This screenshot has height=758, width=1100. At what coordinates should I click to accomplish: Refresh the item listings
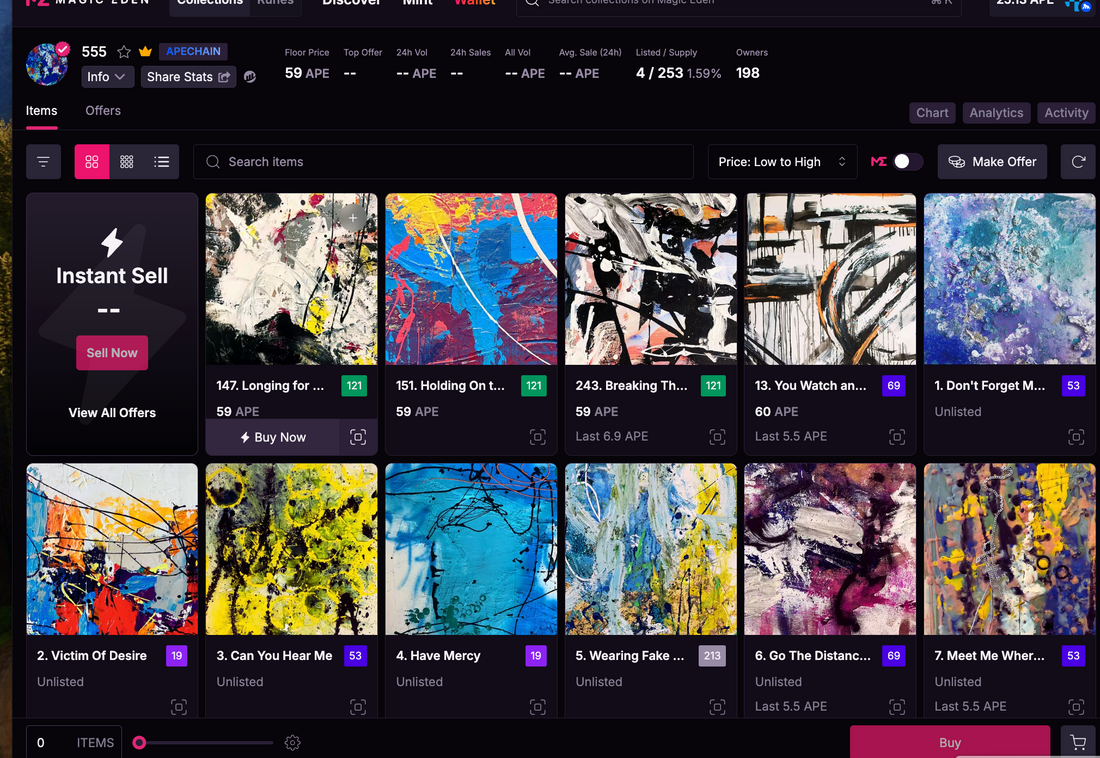tap(1078, 162)
